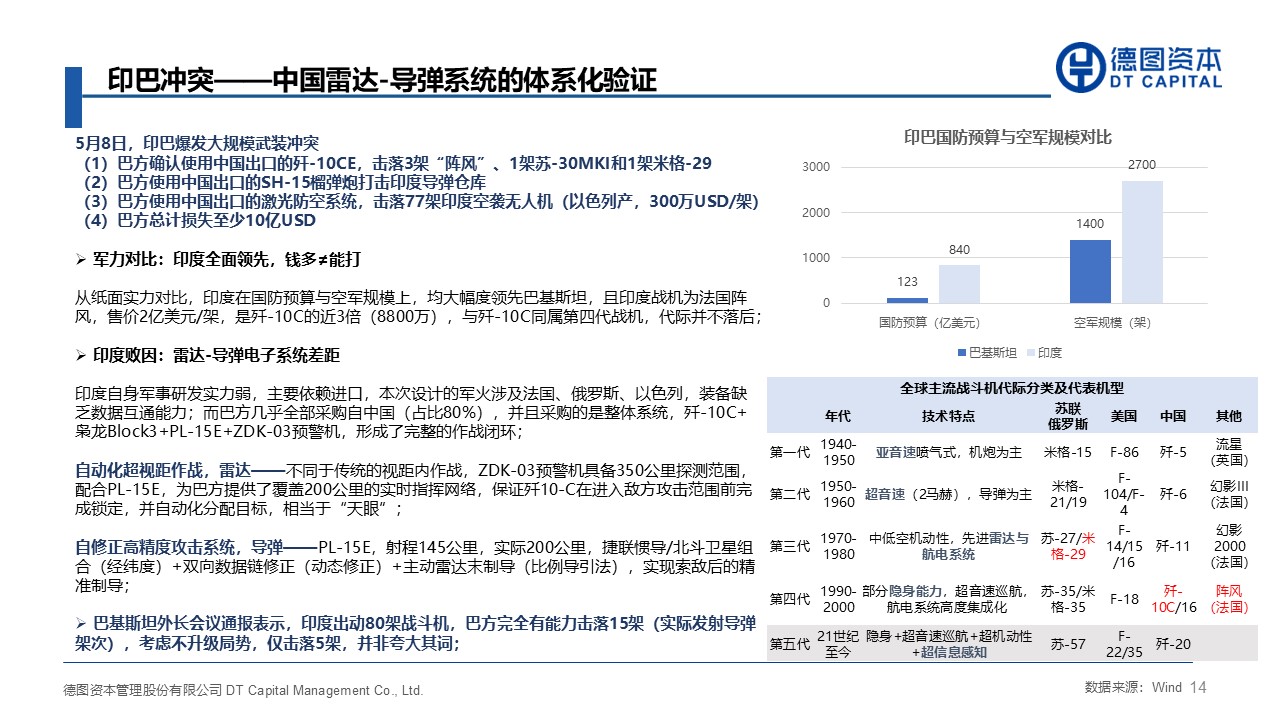This screenshot has width=1280, height=720.
Task: Select the 国防预算（亿美元） axis label
Action: 929,323
